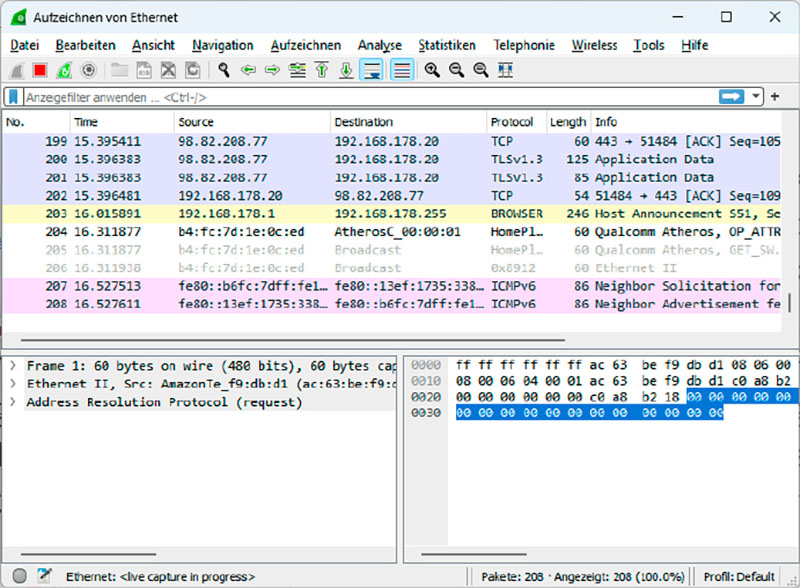
Task: Open capture file properties status icon
Action: (x=45, y=576)
